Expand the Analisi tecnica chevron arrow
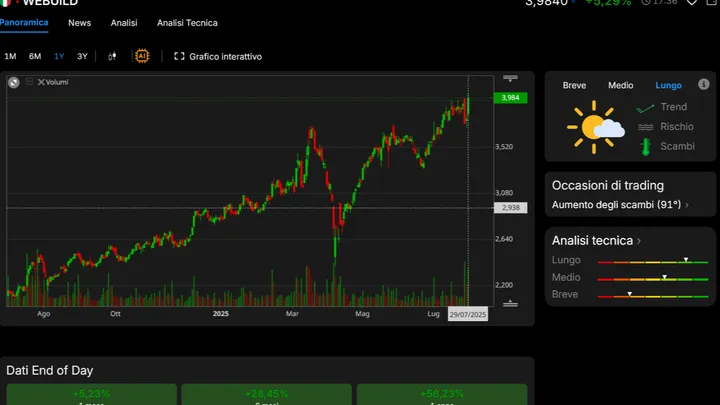 click(x=639, y=241)
